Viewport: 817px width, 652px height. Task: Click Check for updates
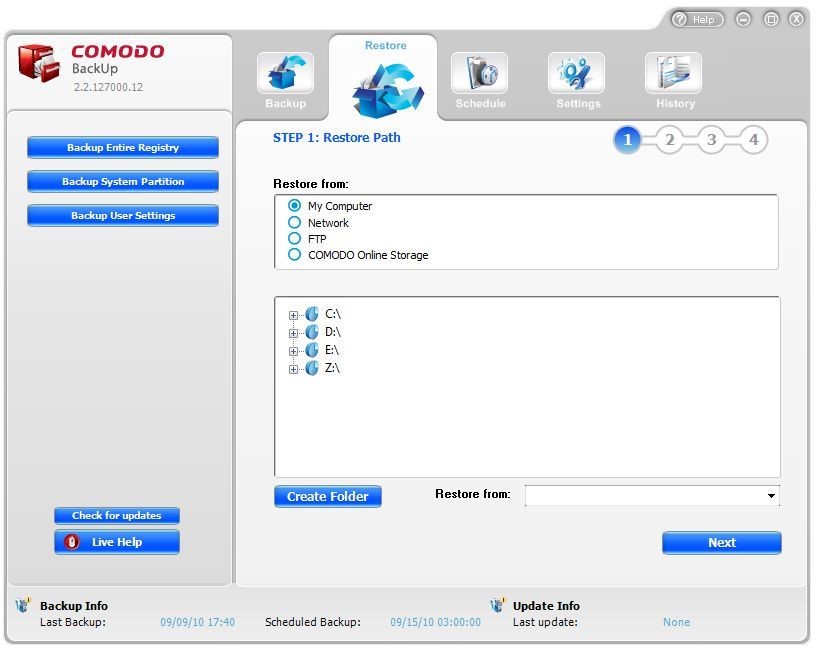click(116, 515)
